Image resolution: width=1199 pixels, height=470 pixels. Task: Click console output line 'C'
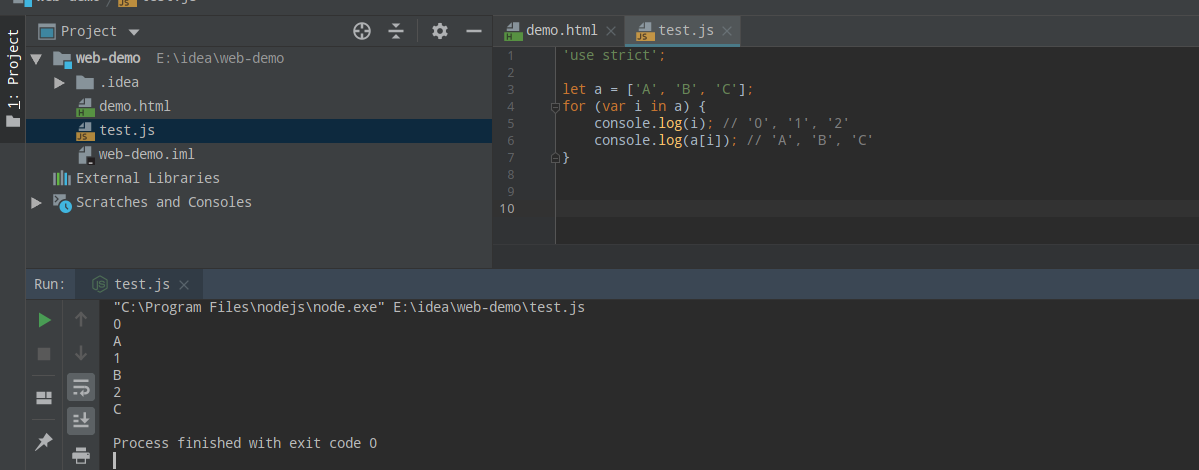click(117, 410)
